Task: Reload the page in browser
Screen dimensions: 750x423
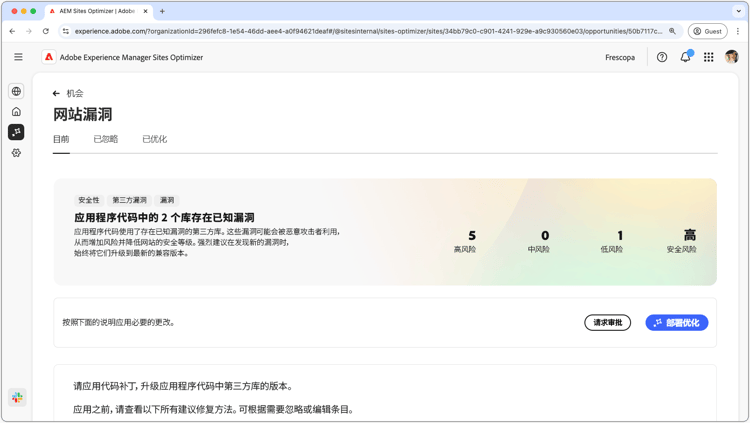Action: [x=45, y=31]
